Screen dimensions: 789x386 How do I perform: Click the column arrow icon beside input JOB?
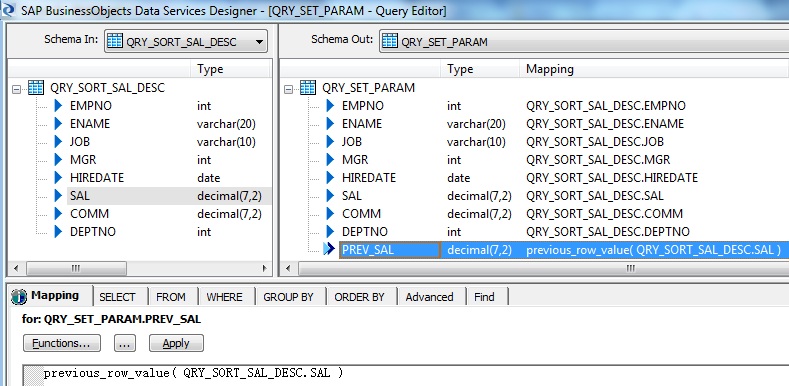[58, 142]
